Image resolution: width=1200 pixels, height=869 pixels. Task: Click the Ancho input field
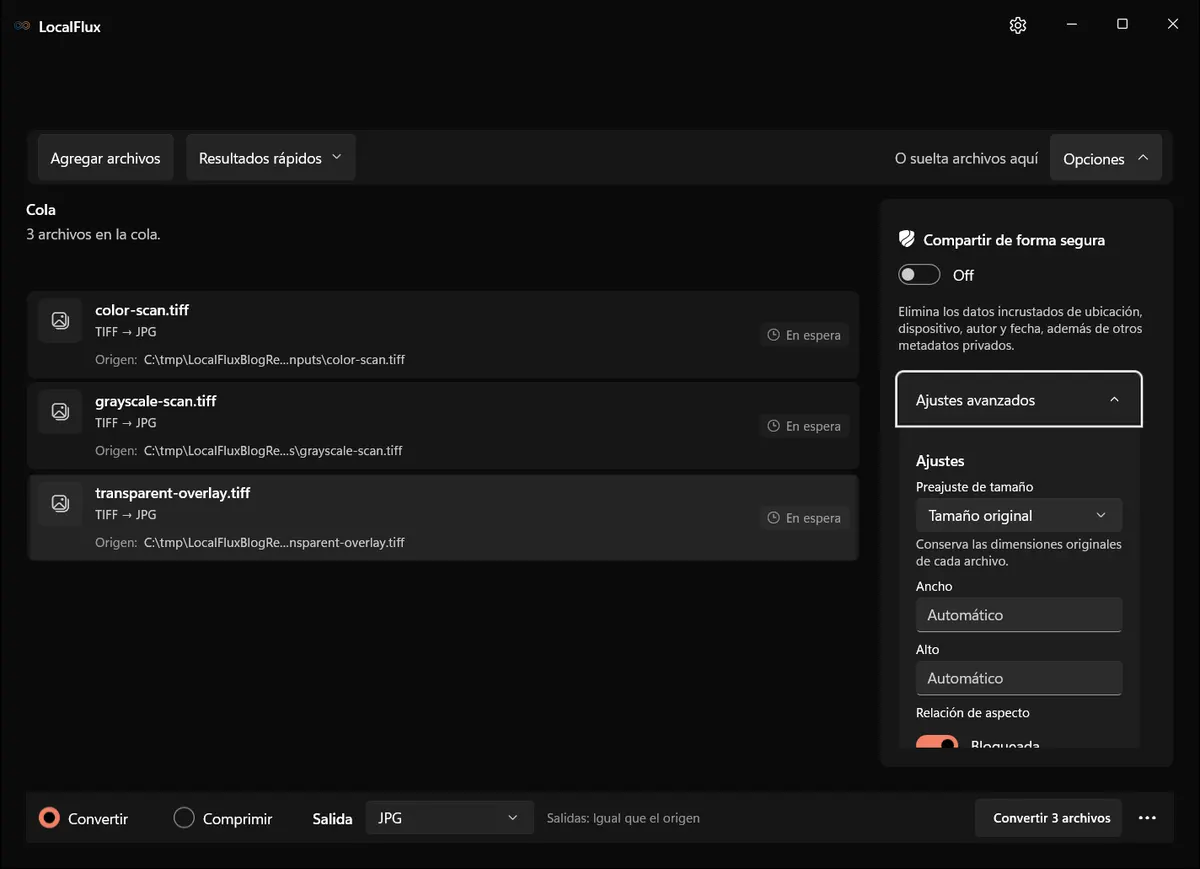pos(1019,615)
